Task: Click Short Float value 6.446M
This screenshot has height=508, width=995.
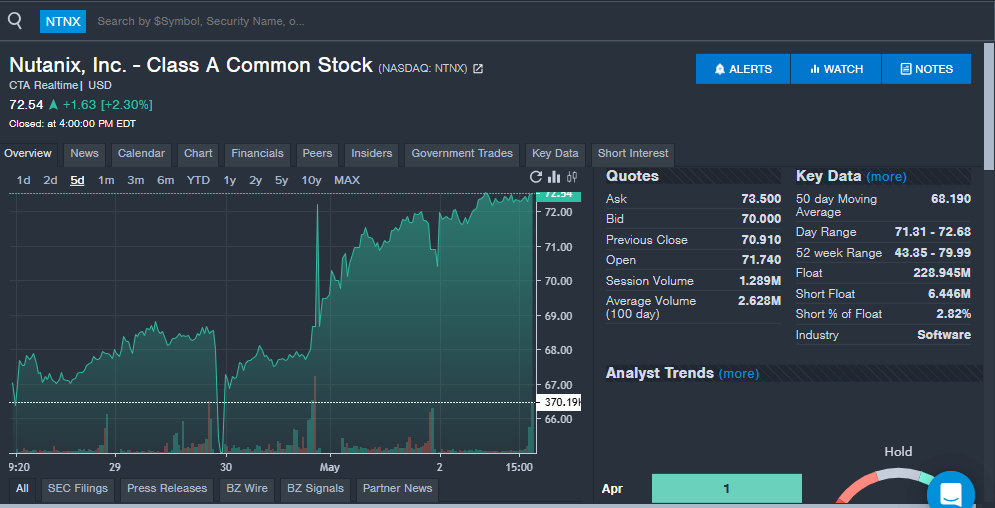Action: [x=949, y=294]
